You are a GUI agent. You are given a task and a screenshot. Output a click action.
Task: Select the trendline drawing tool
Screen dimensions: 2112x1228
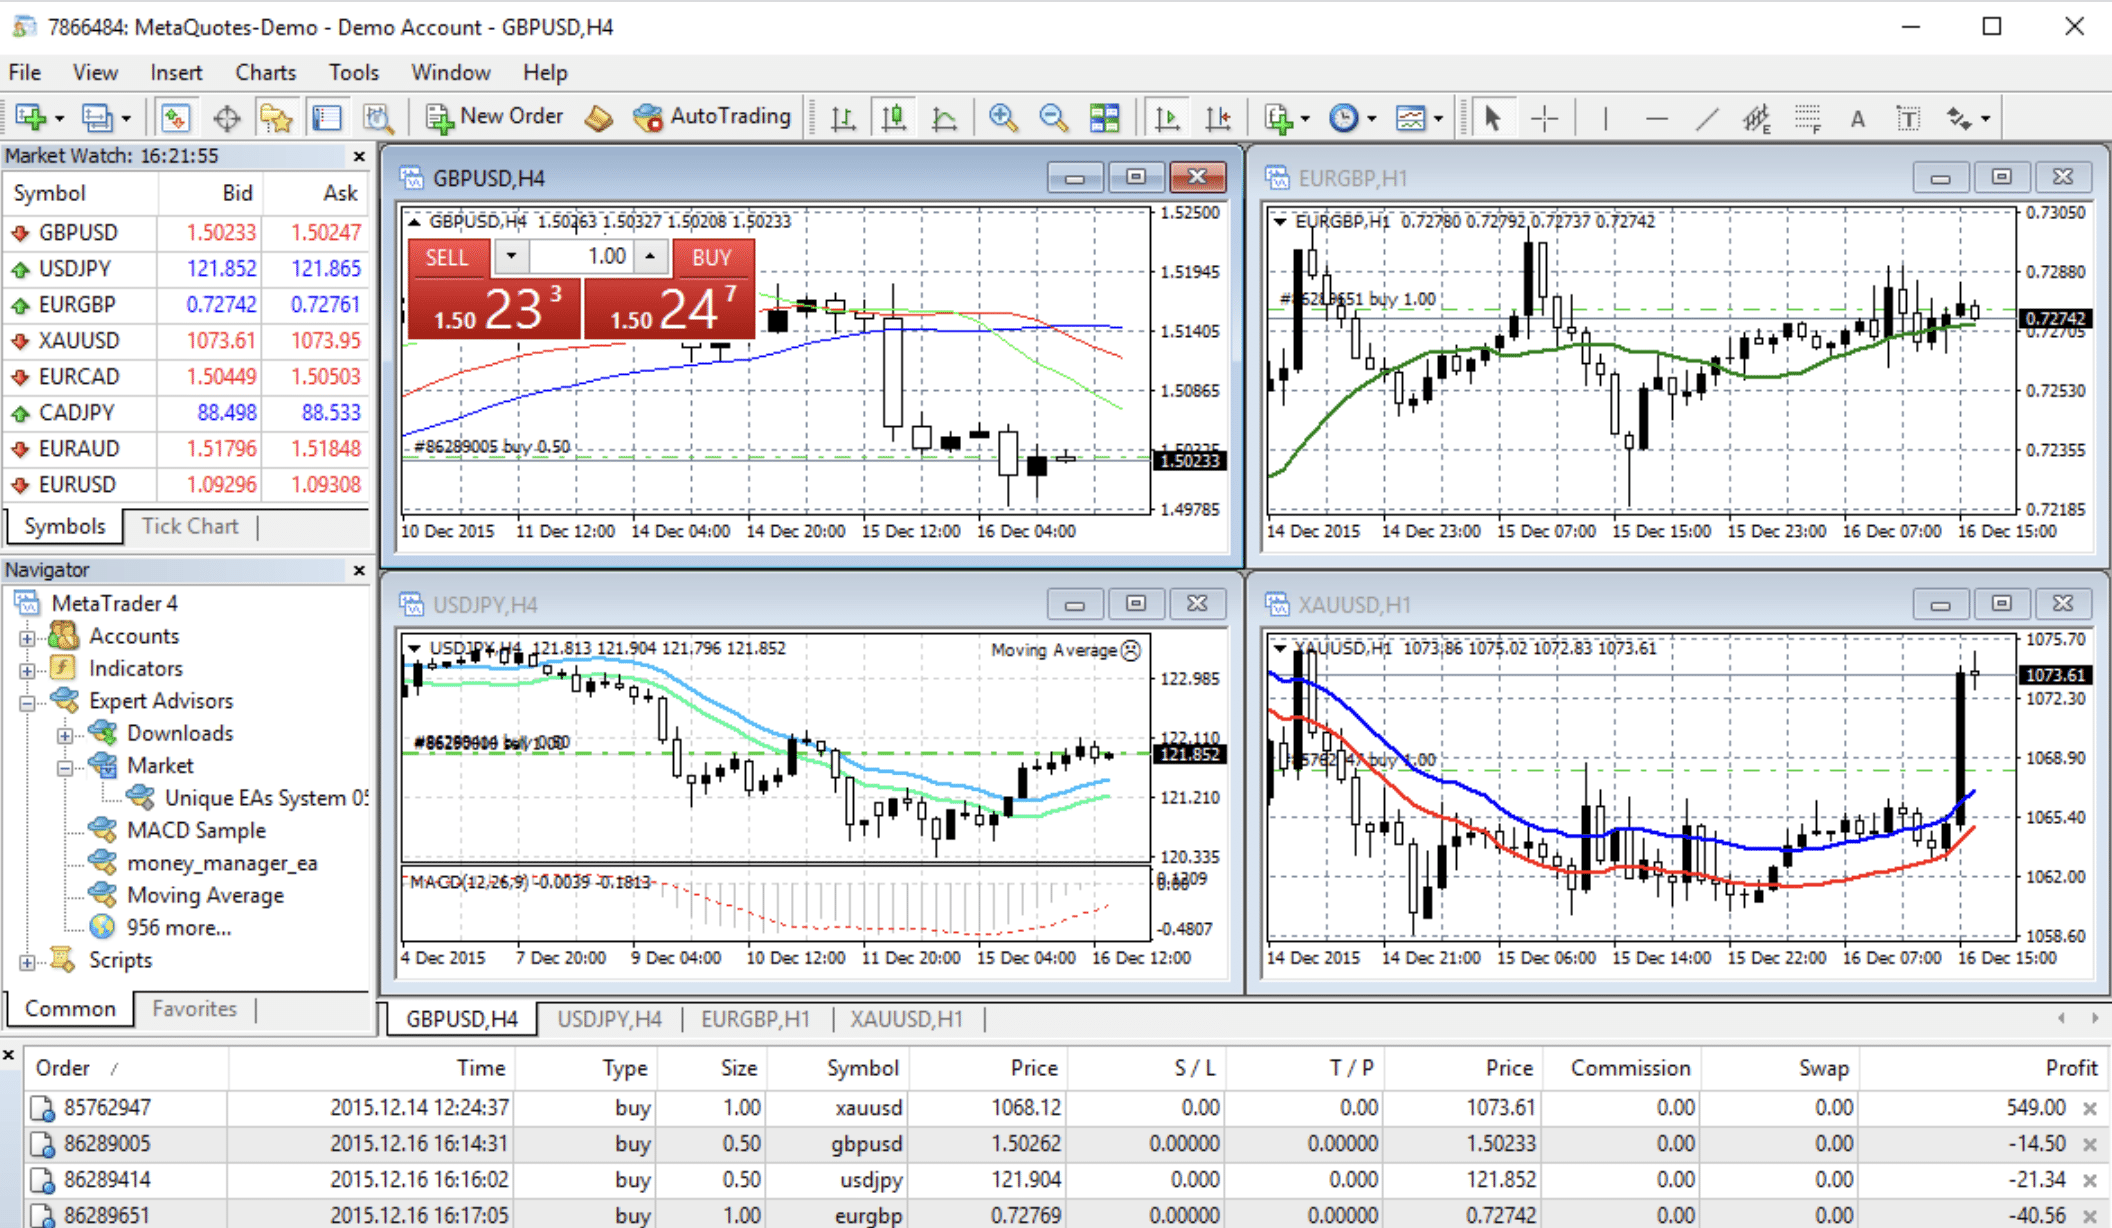[1706, 118]
